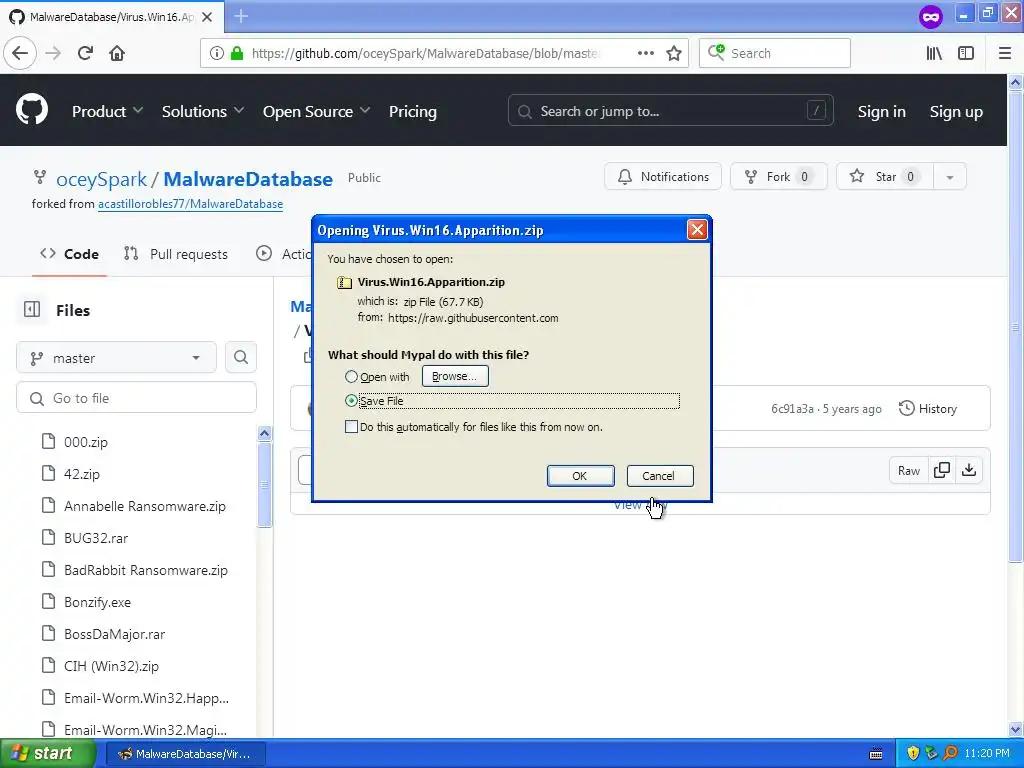Image resolution: width=1024 pixels, height=768 pixels.
Task: Reload the current page
Action: coord(85,53)
